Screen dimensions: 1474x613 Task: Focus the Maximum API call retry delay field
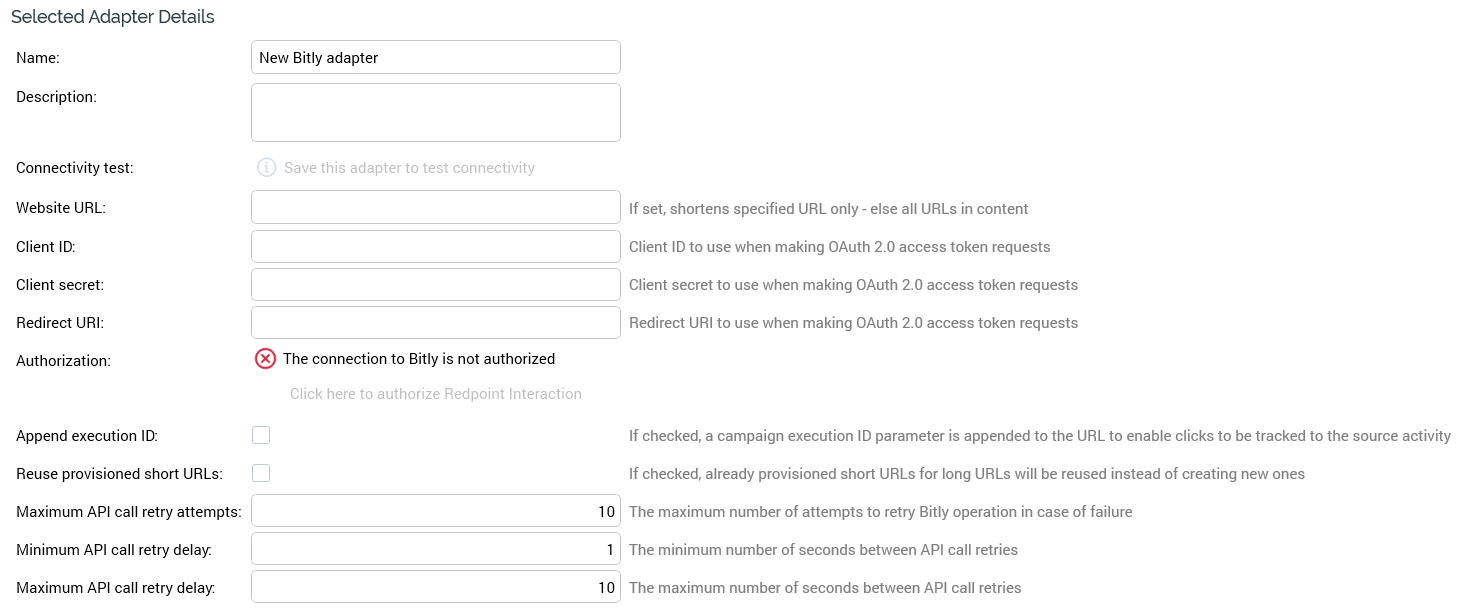pyautogui.click(x=435, y=587)
